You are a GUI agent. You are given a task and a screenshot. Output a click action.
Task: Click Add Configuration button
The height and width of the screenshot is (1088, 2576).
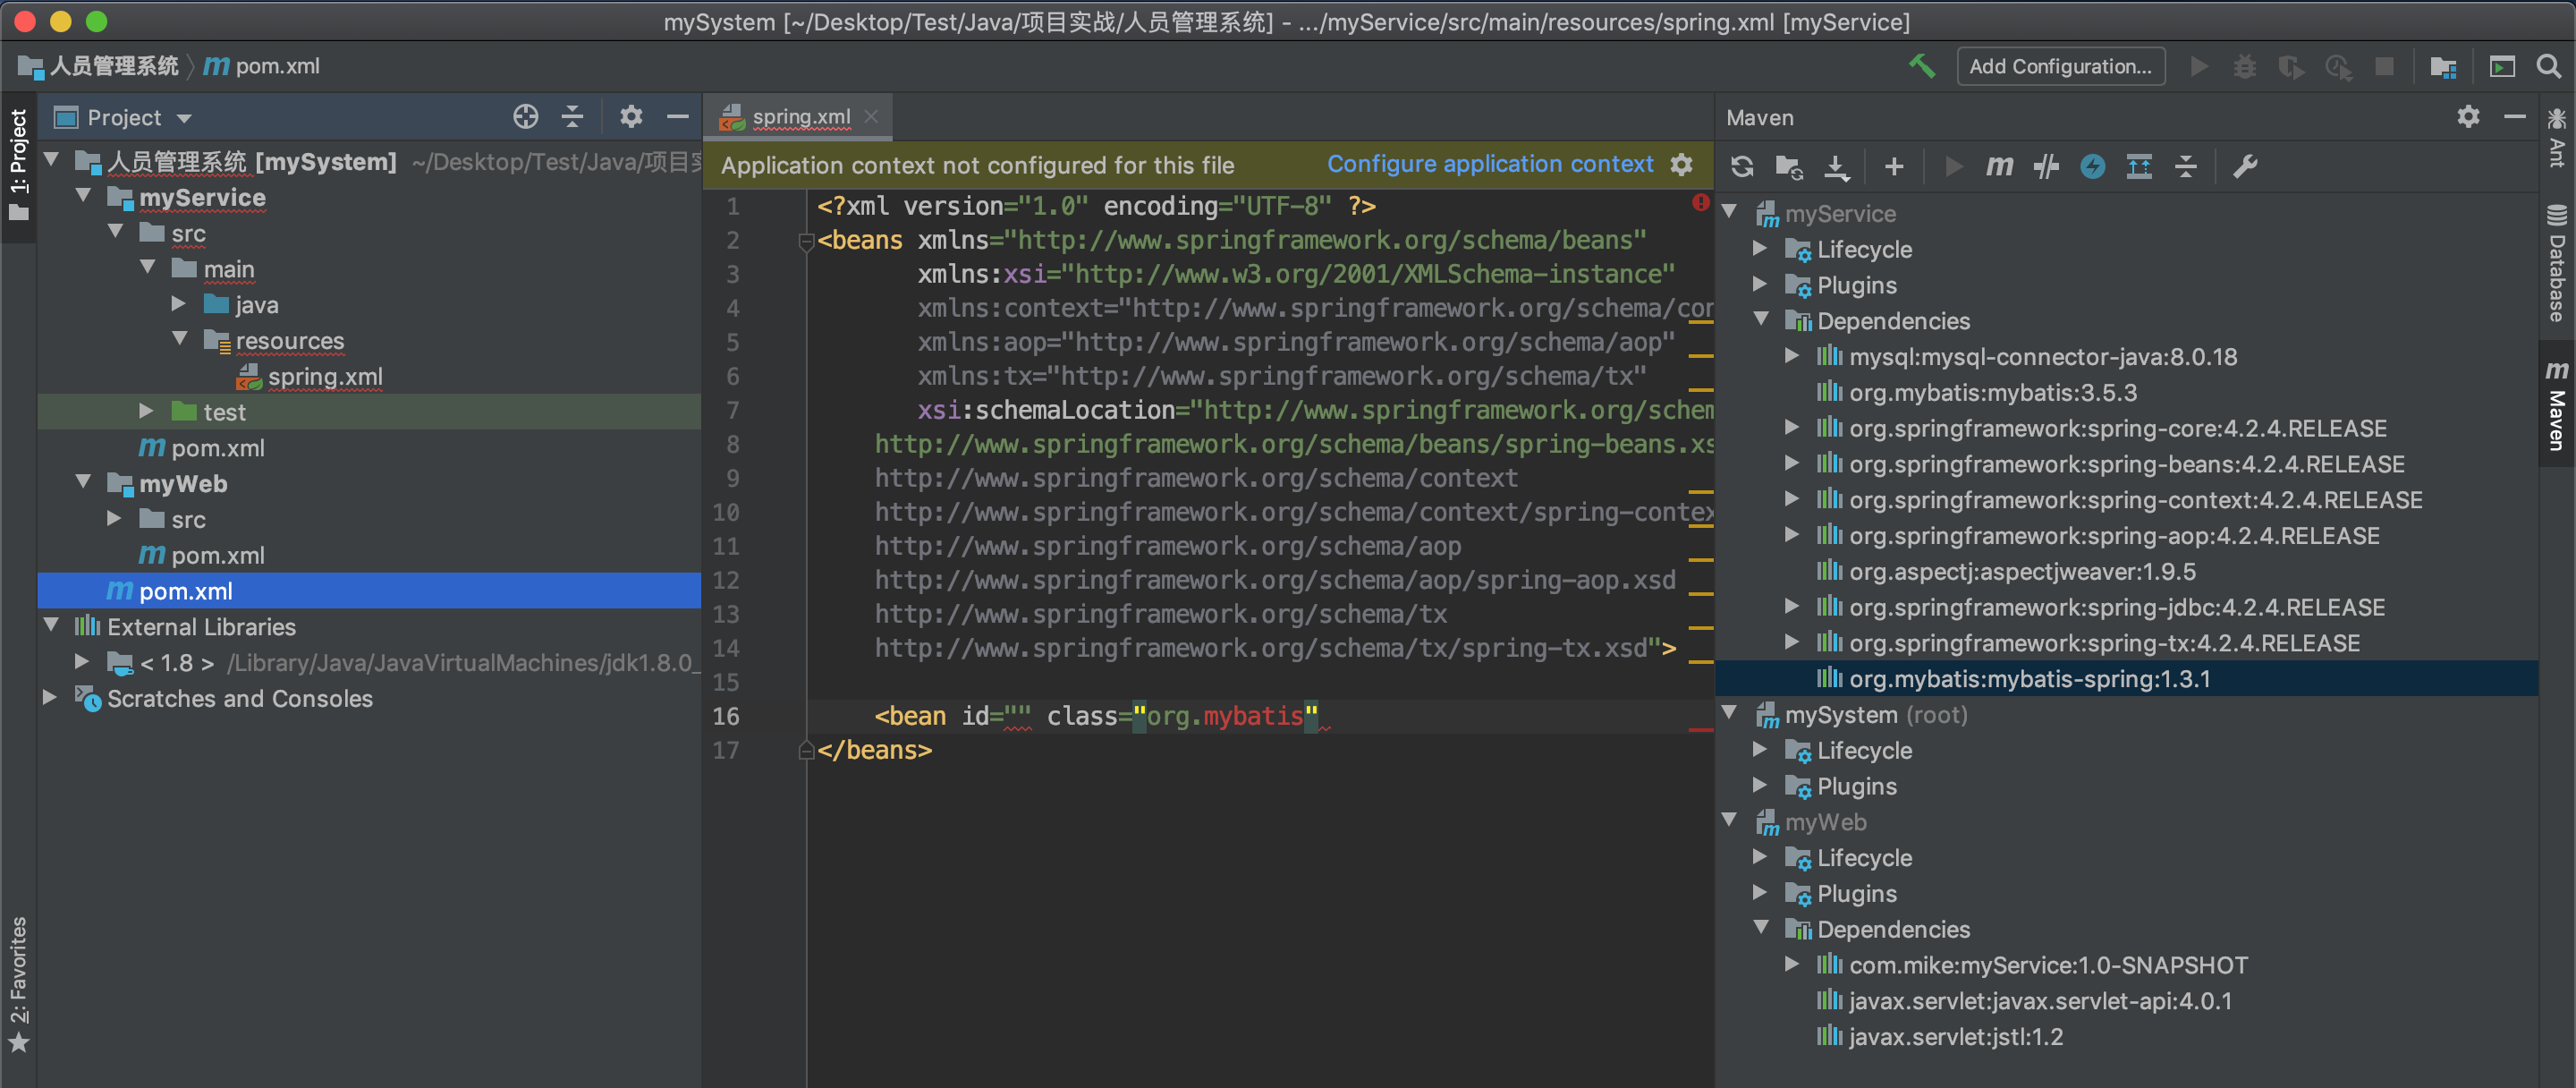click(2060, 66)
